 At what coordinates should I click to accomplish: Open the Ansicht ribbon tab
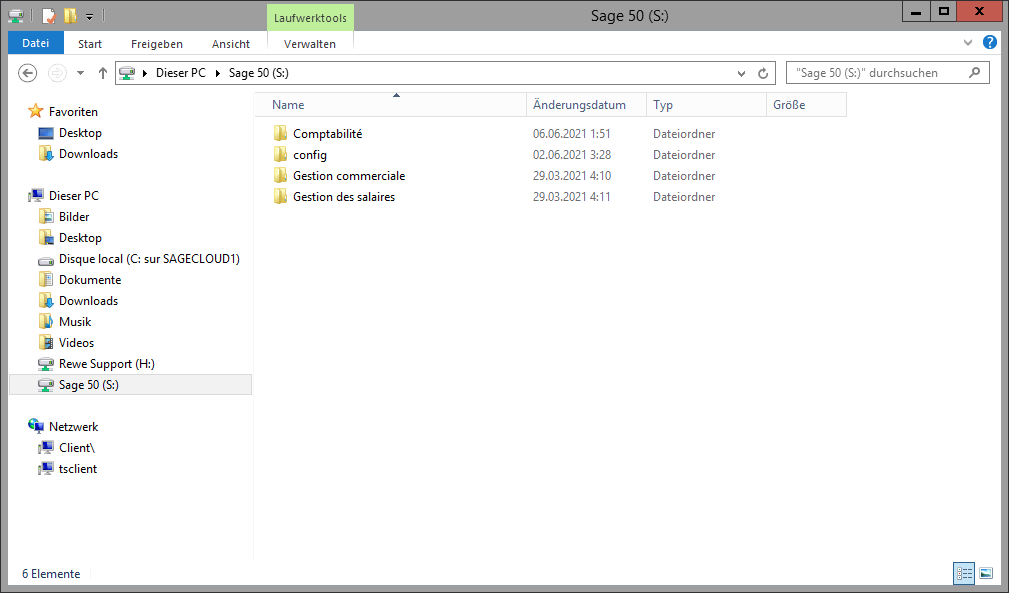click(x=230, y=44)
